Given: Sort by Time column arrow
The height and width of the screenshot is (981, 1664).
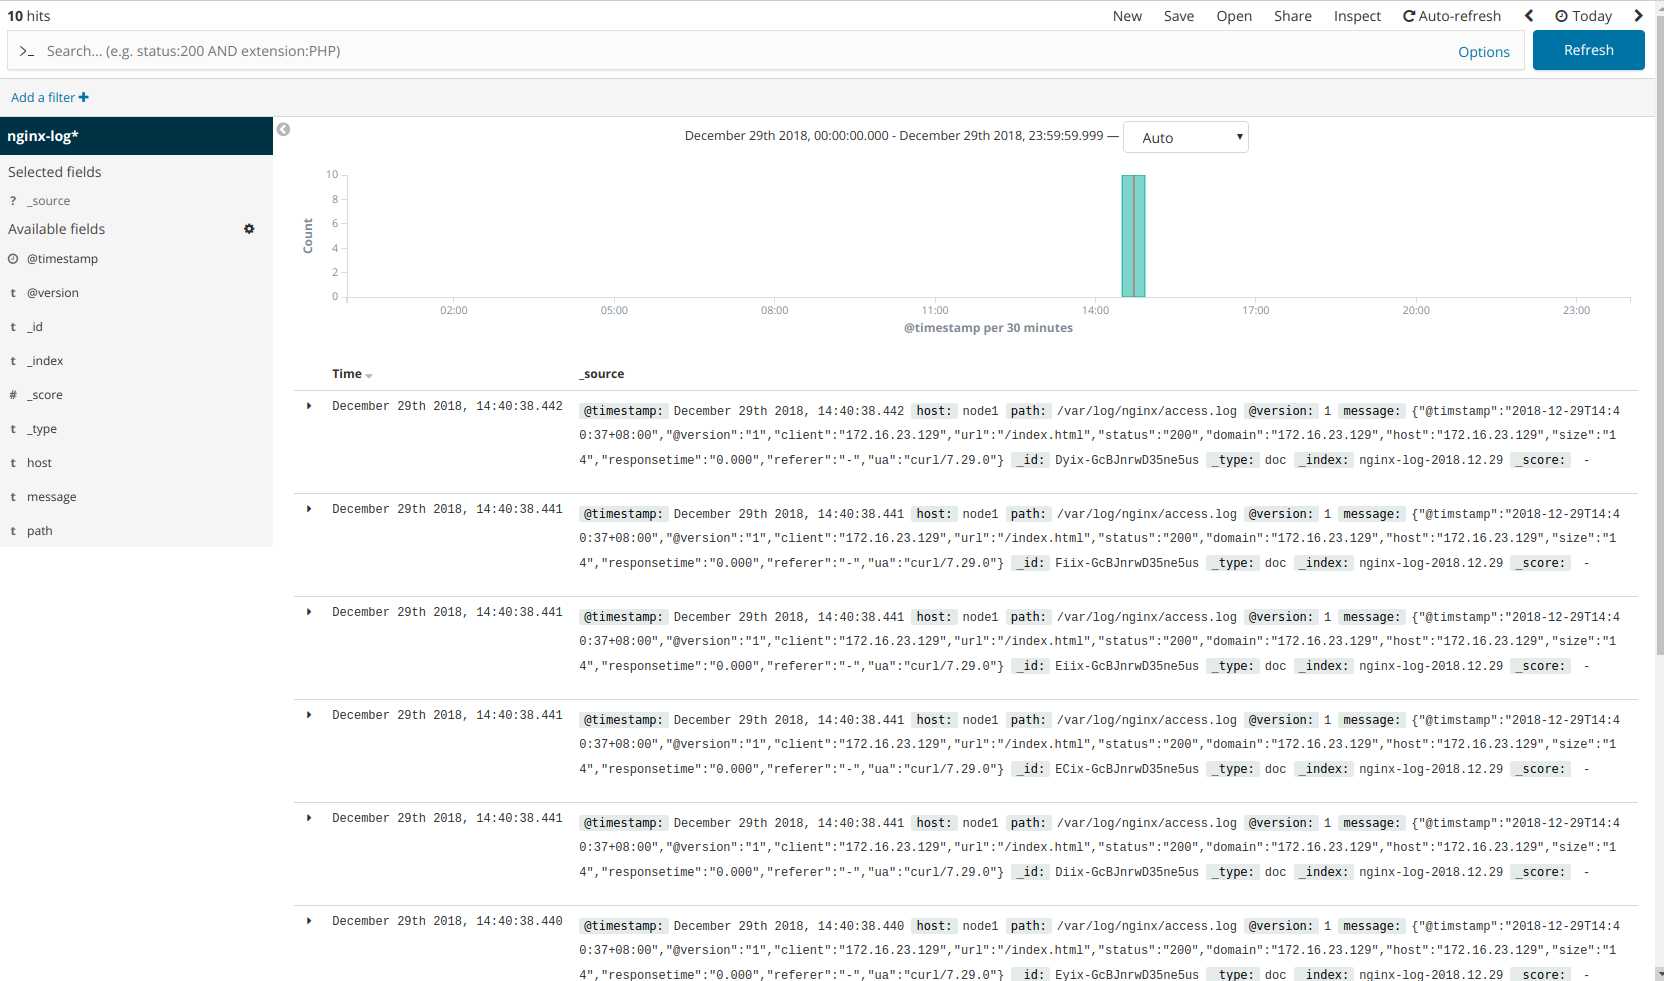Looking at the screenshot, I should pyautogui.click(x=369, y=376).
